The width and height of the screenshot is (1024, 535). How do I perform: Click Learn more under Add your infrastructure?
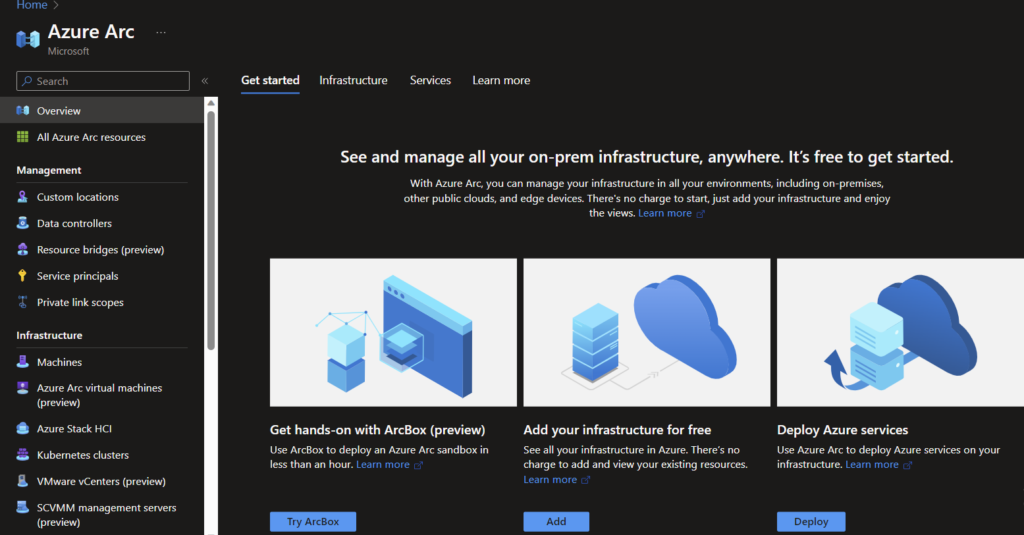tap(550, 479)
